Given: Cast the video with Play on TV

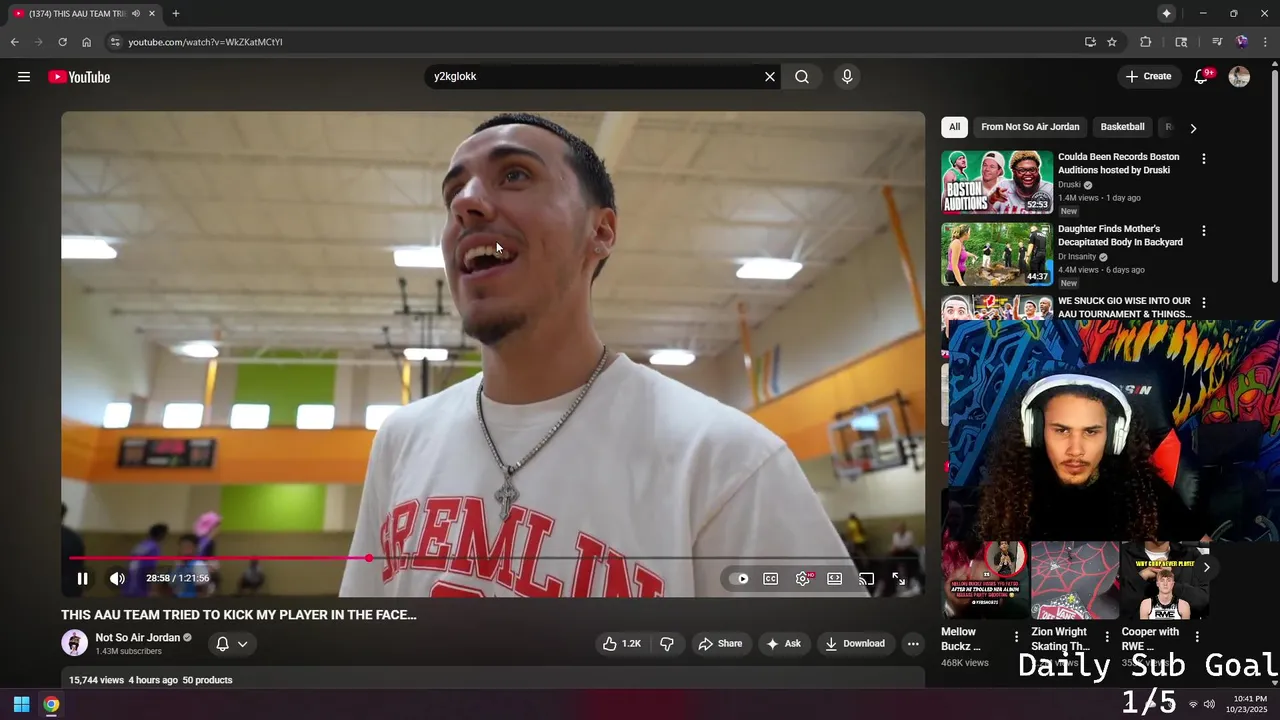Looking at the screenshot, I should tap(867, 579).
